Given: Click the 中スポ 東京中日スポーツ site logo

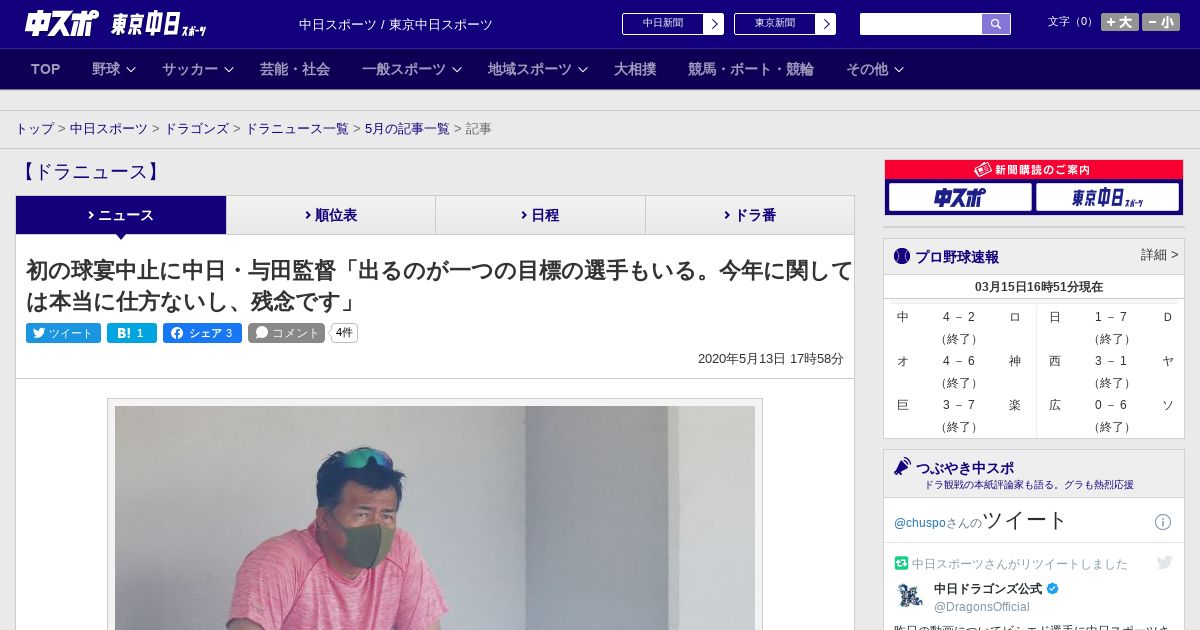Looking at the screenshot, I should pos(116,24).
